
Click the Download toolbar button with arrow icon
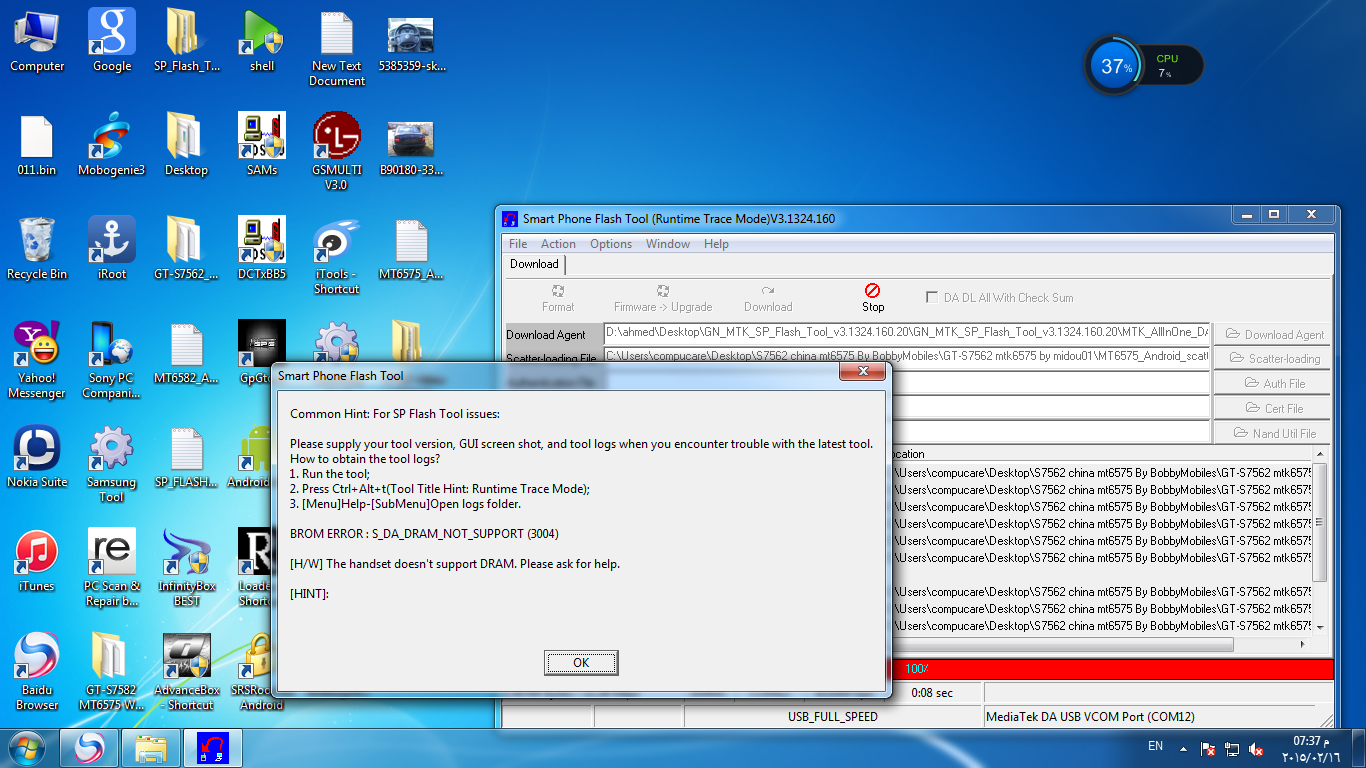point(768,298)
